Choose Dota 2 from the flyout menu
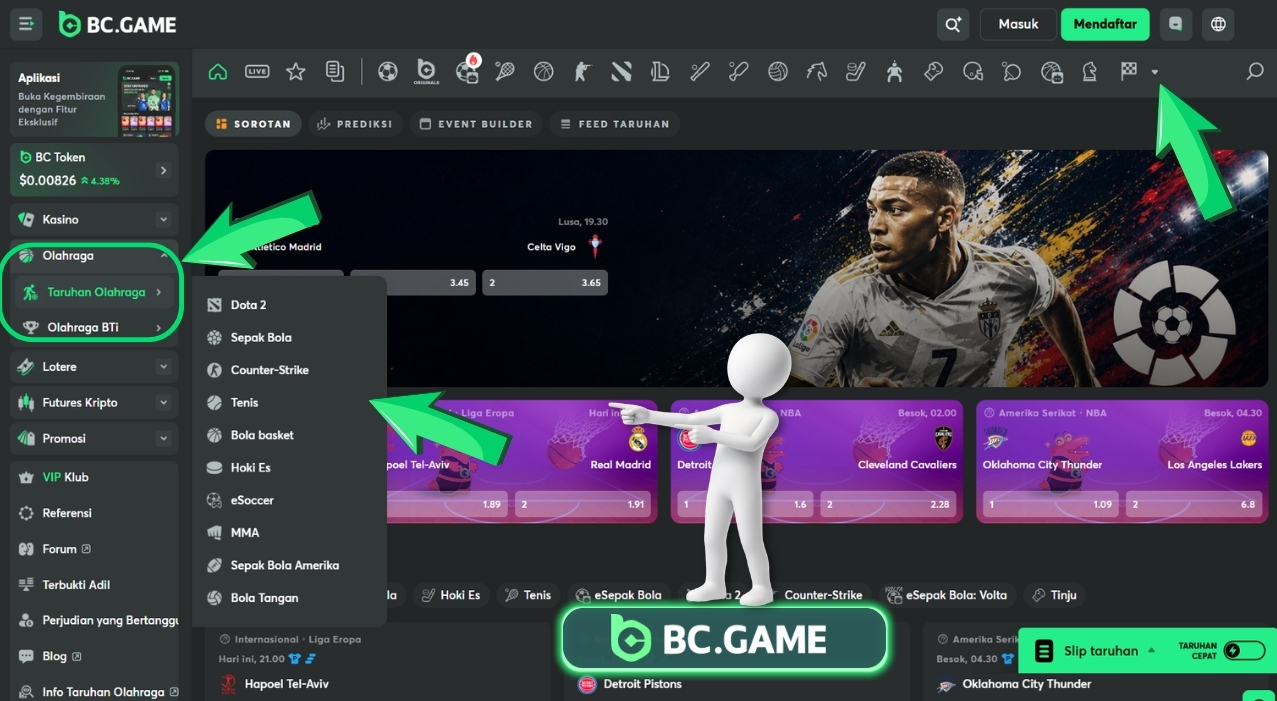Image resolution: width=1277 pixels, height=701 pixels. [289, 305]
